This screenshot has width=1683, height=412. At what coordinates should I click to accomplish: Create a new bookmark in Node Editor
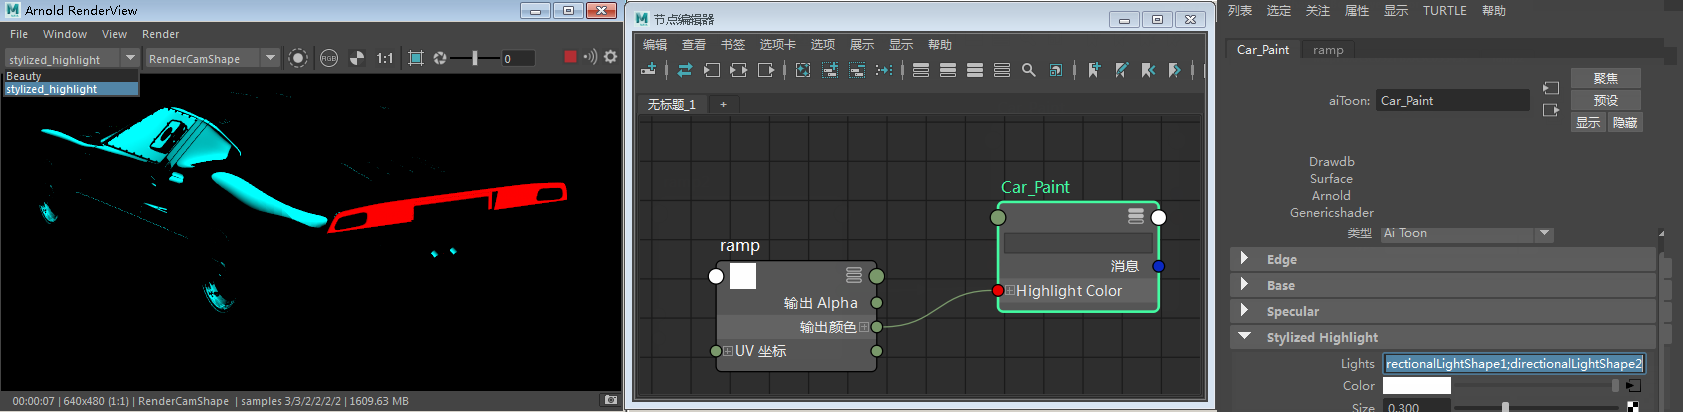tap(1094, 70)
